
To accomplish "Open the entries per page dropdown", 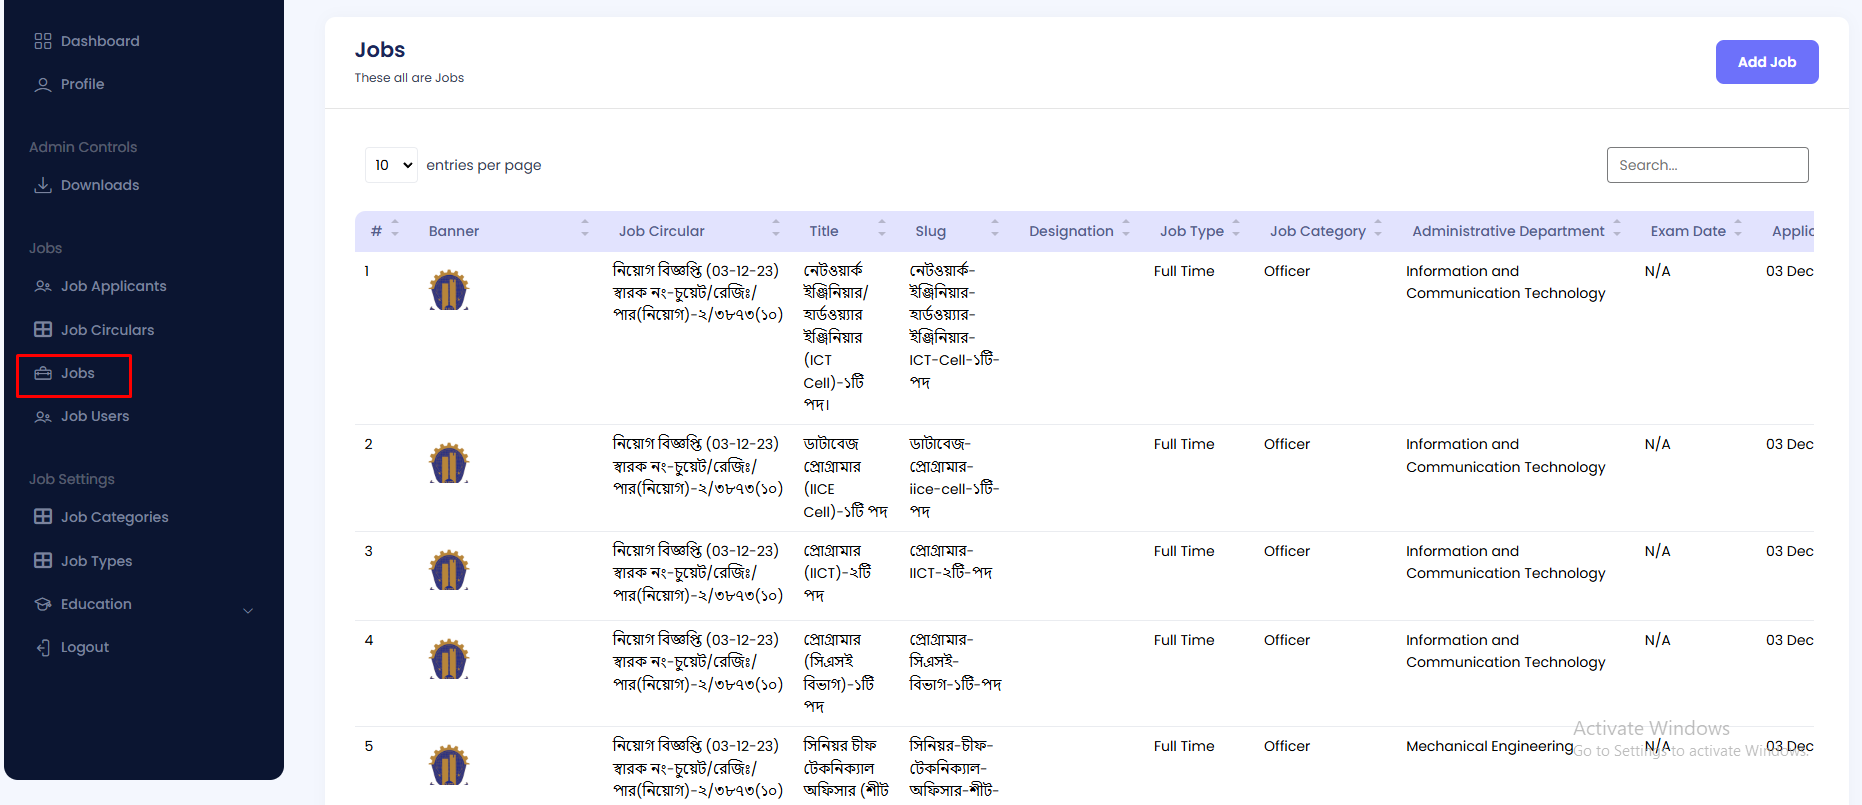I will pyautogui.click(x=391, y=165).
